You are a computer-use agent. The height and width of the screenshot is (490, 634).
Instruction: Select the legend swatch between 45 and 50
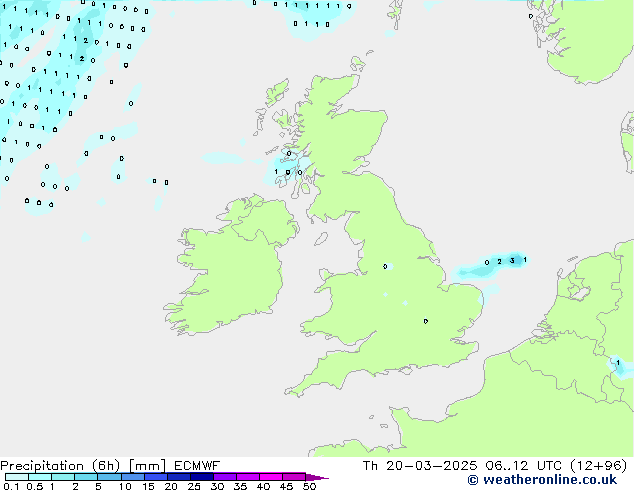pyautogui.click(x=294, y=477)
